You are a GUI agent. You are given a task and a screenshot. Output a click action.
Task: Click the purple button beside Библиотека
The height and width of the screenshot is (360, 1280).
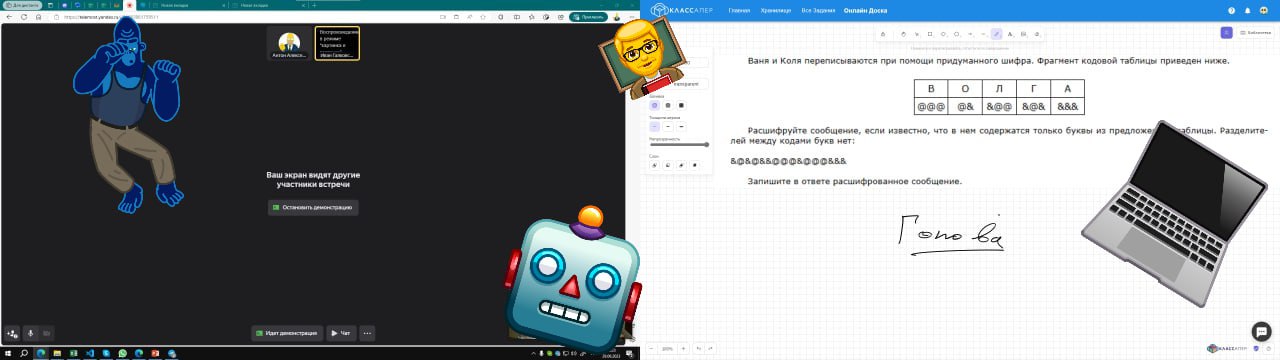coord(1226,33)
